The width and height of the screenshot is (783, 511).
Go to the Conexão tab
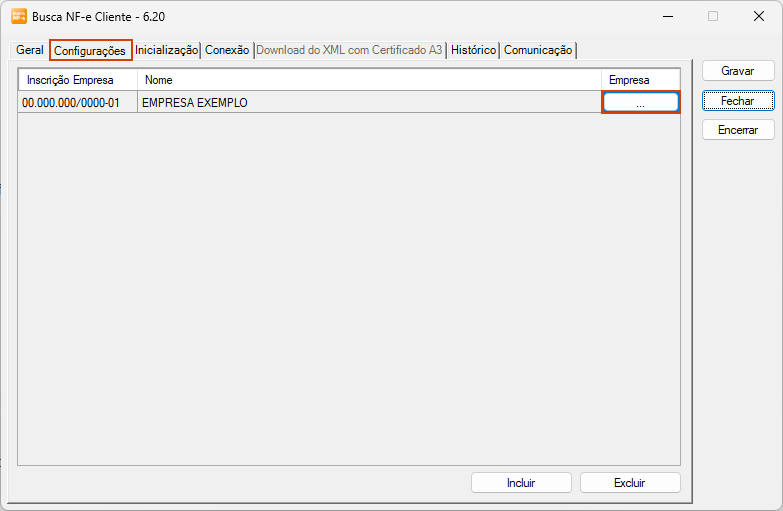[227, 50]
